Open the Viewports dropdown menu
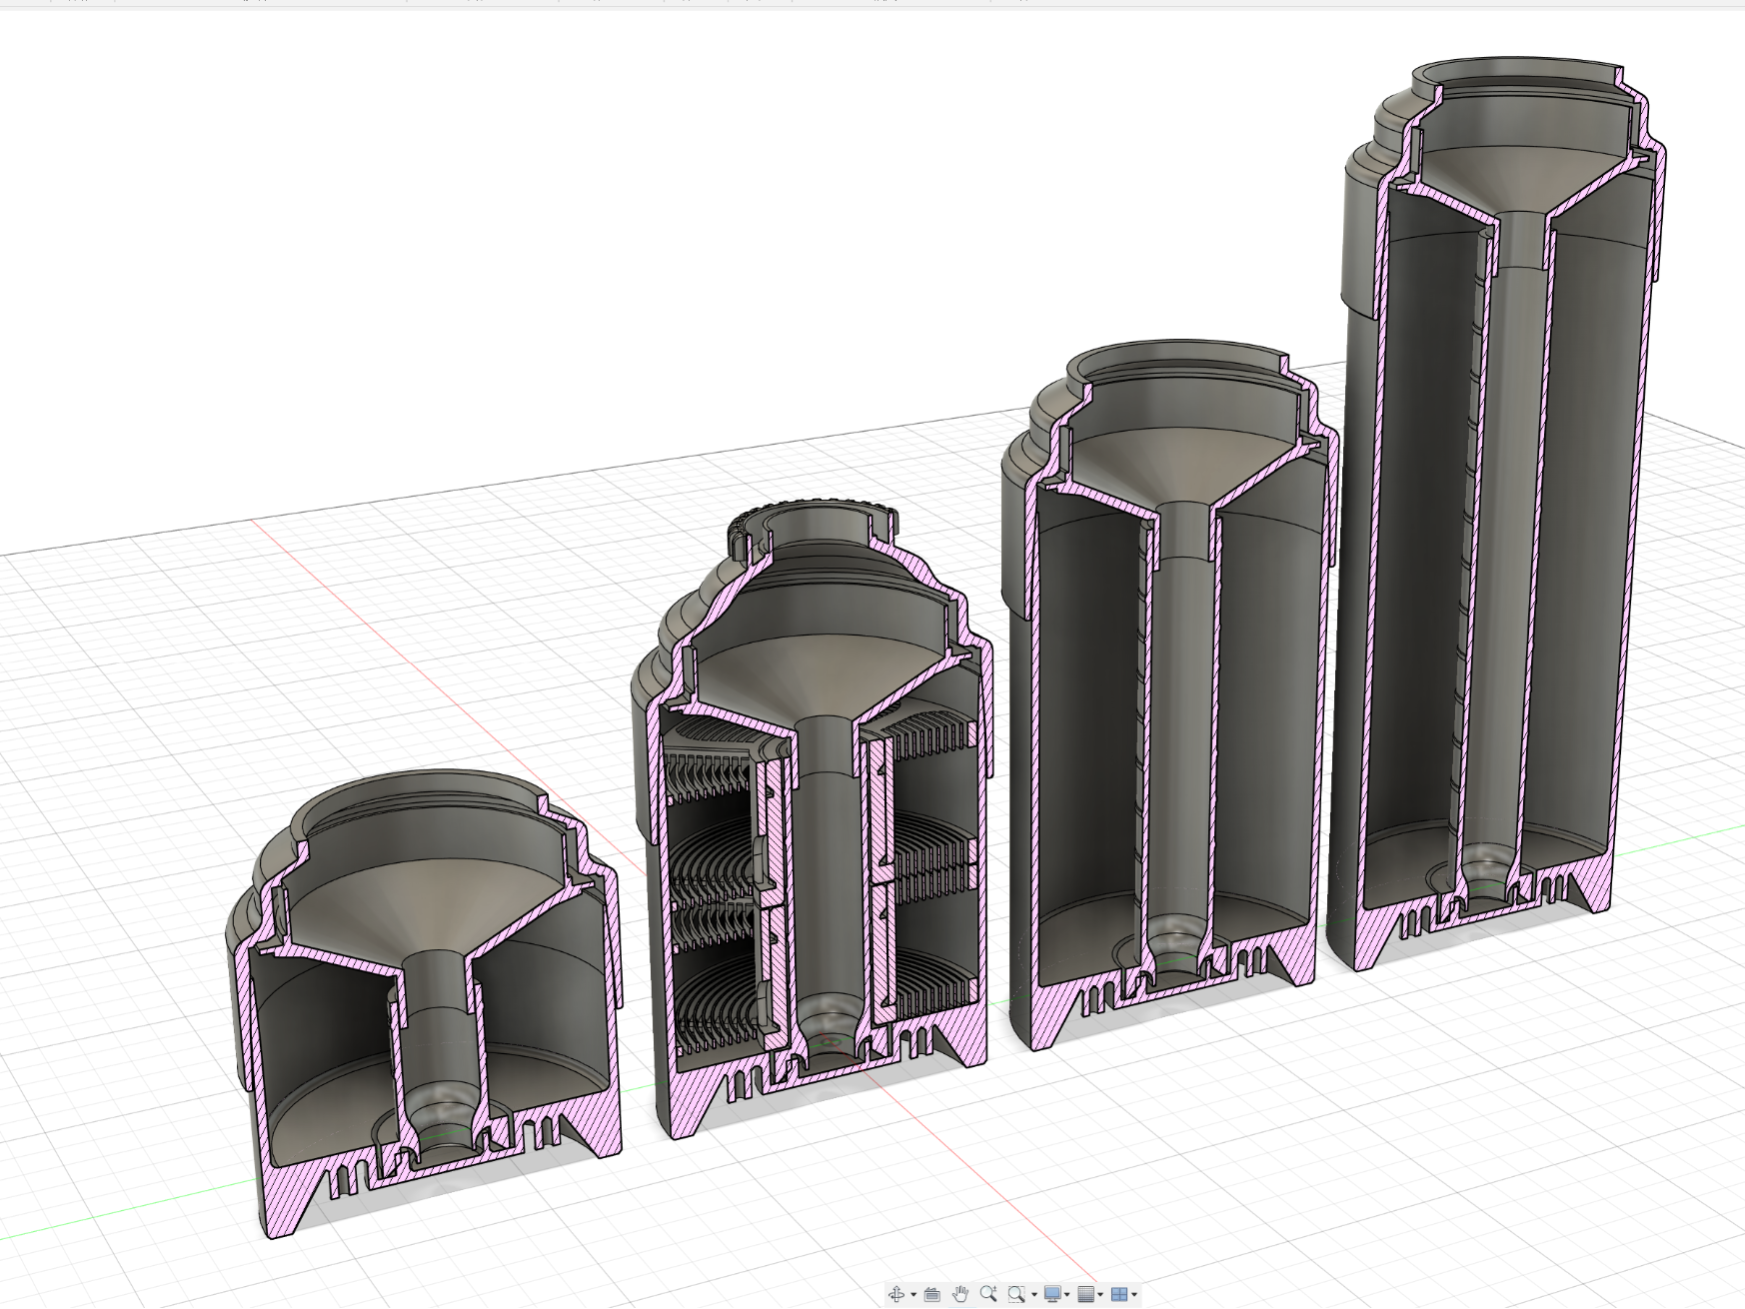1745x1309 pixels. [1133, 1294]
